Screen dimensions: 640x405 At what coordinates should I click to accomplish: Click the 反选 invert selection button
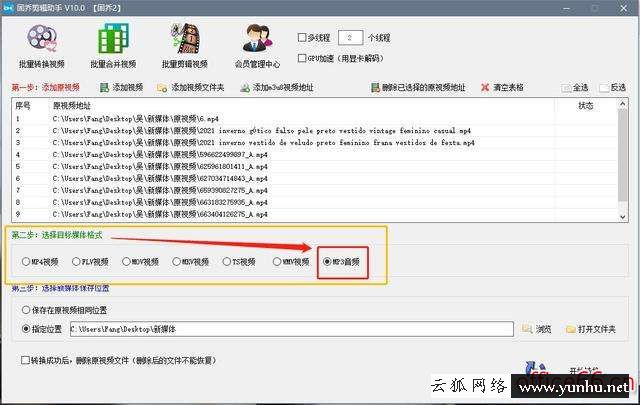point(612,88)
